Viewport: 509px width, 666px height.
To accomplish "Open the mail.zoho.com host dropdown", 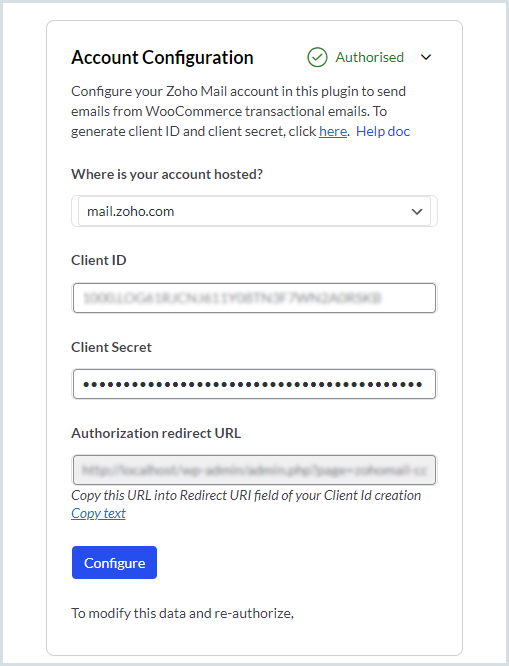I will 254,211.
